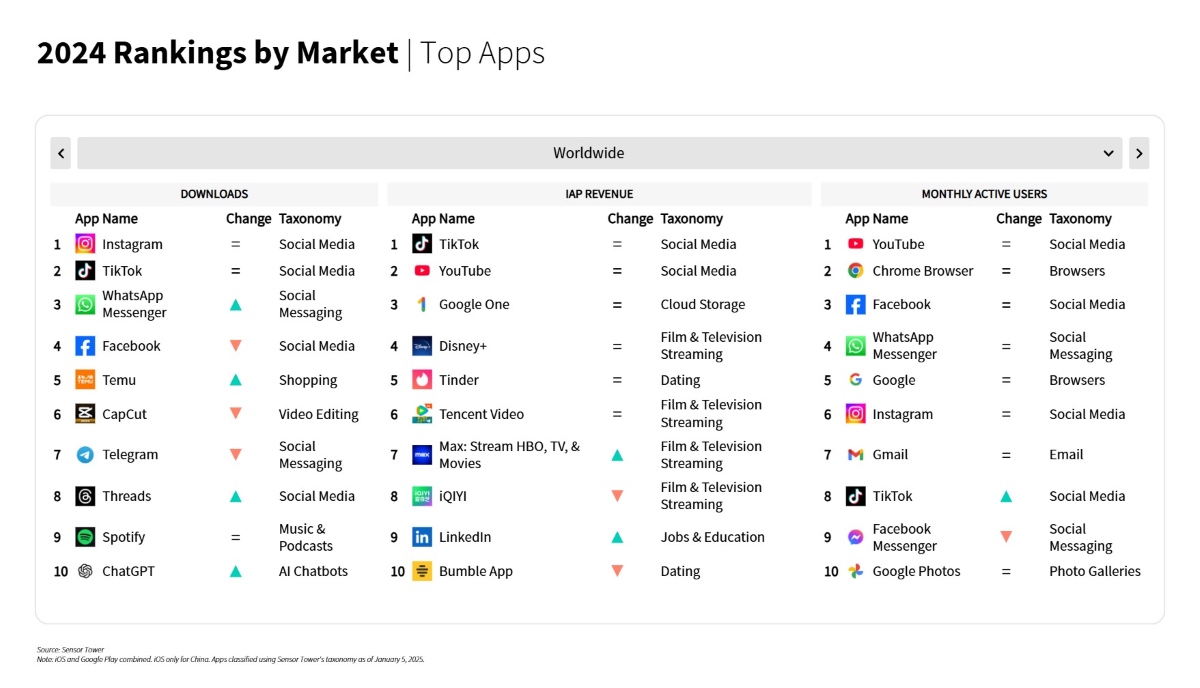Click the CapCut app icon
The height and width of the screenshot is (688, 1200).
(85, 414)
